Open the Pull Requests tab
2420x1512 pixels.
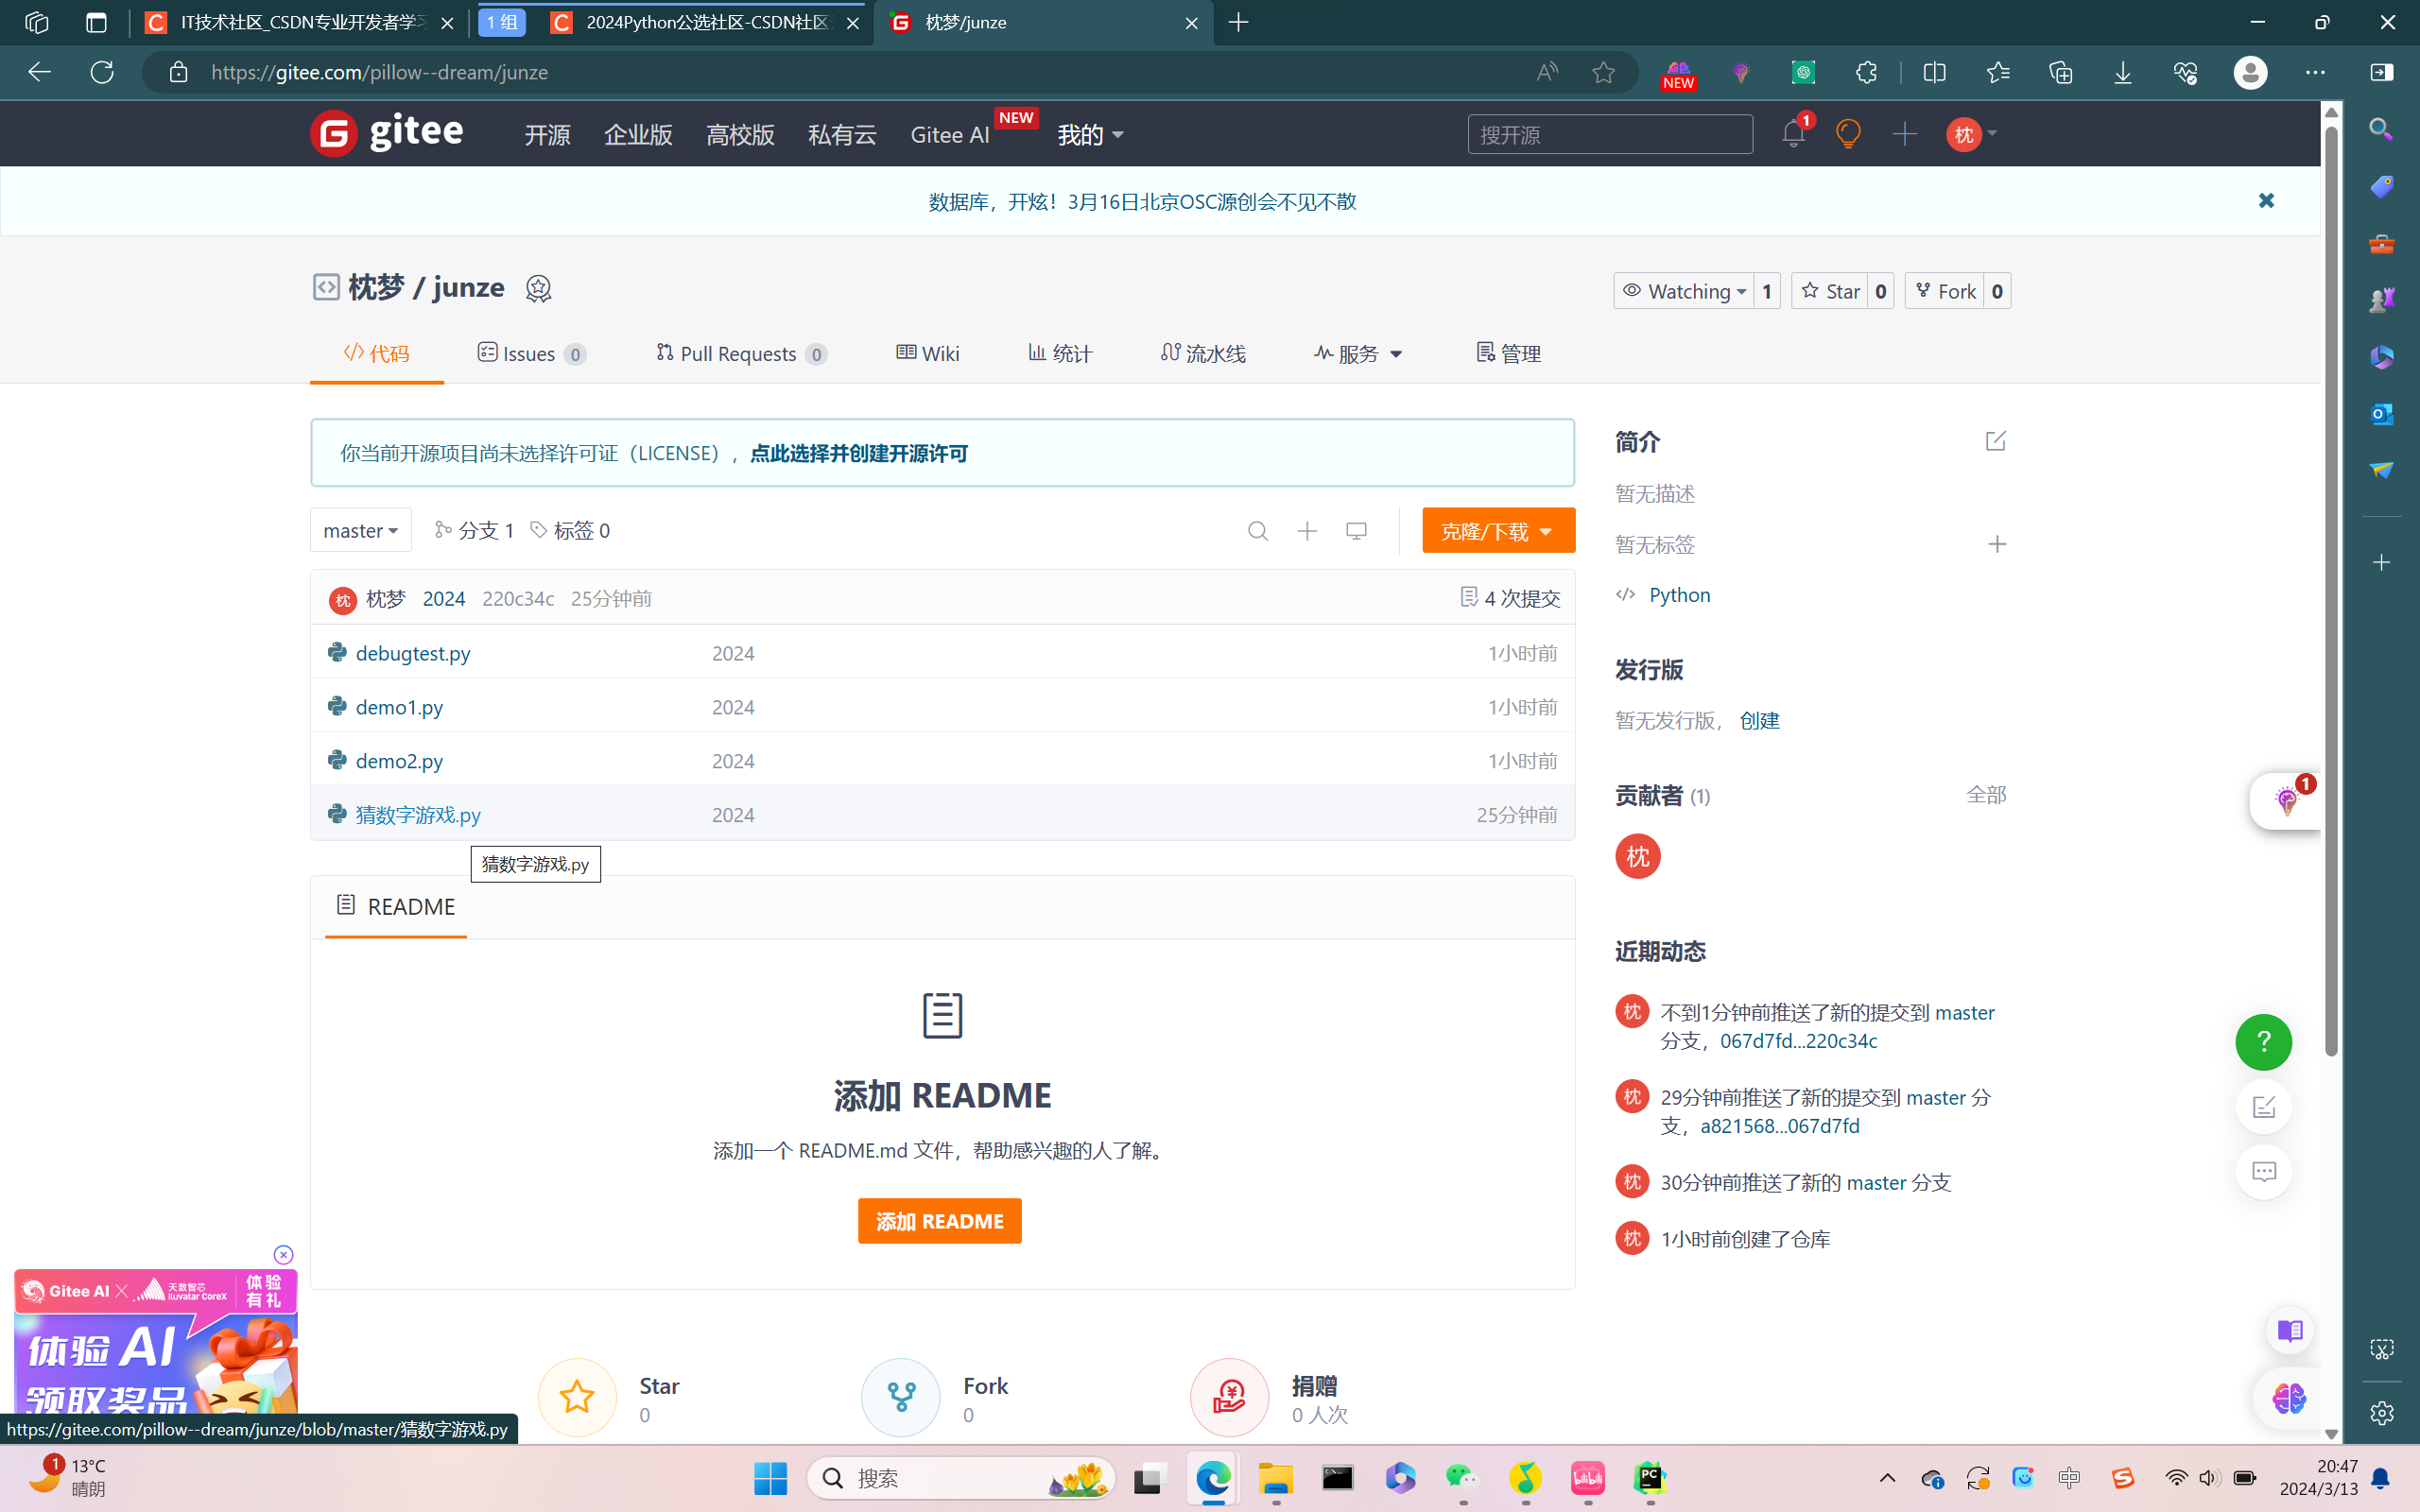(x=740, y=354)
